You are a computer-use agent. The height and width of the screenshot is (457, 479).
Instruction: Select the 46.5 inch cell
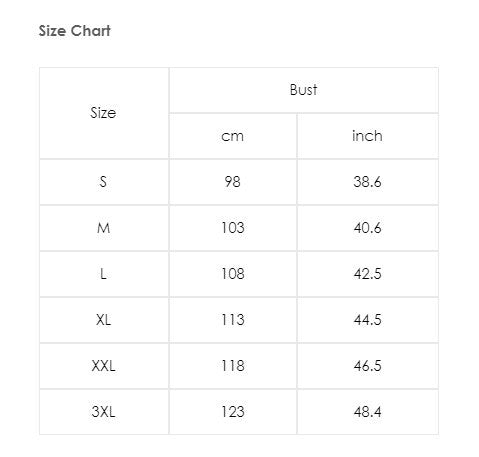368,366
